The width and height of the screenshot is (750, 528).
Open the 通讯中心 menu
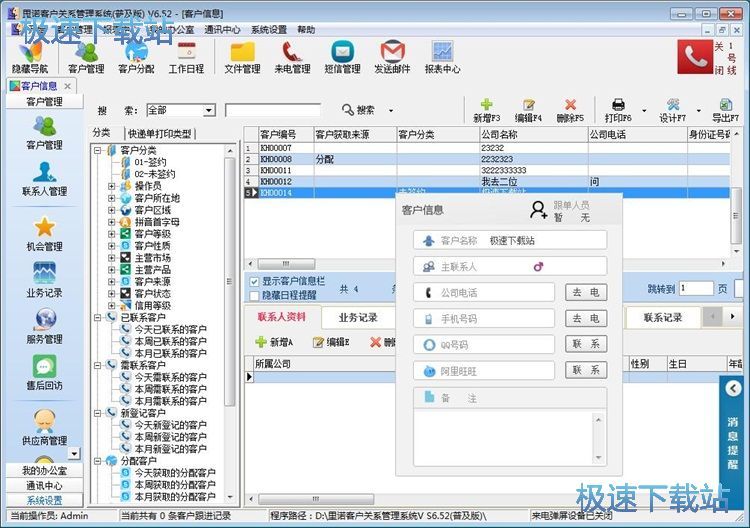[x=222, y=30]
